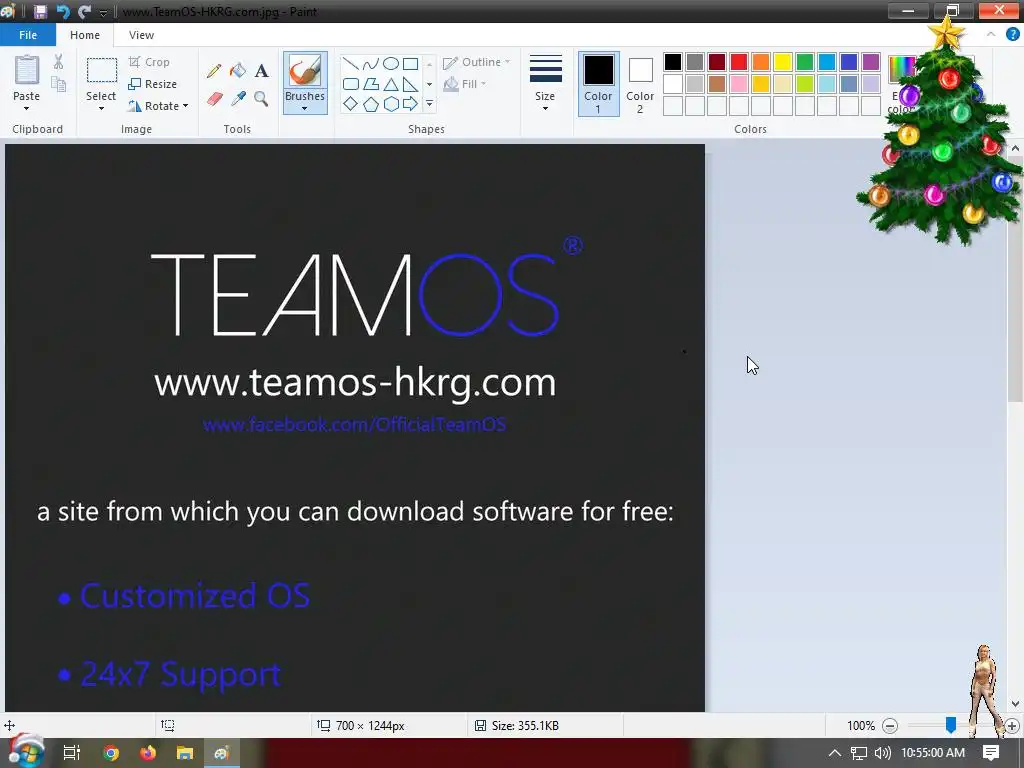This screenshot has height=768, width=1024.
Task: Open the shape Fill dropdown
Action: click(465, 84)
